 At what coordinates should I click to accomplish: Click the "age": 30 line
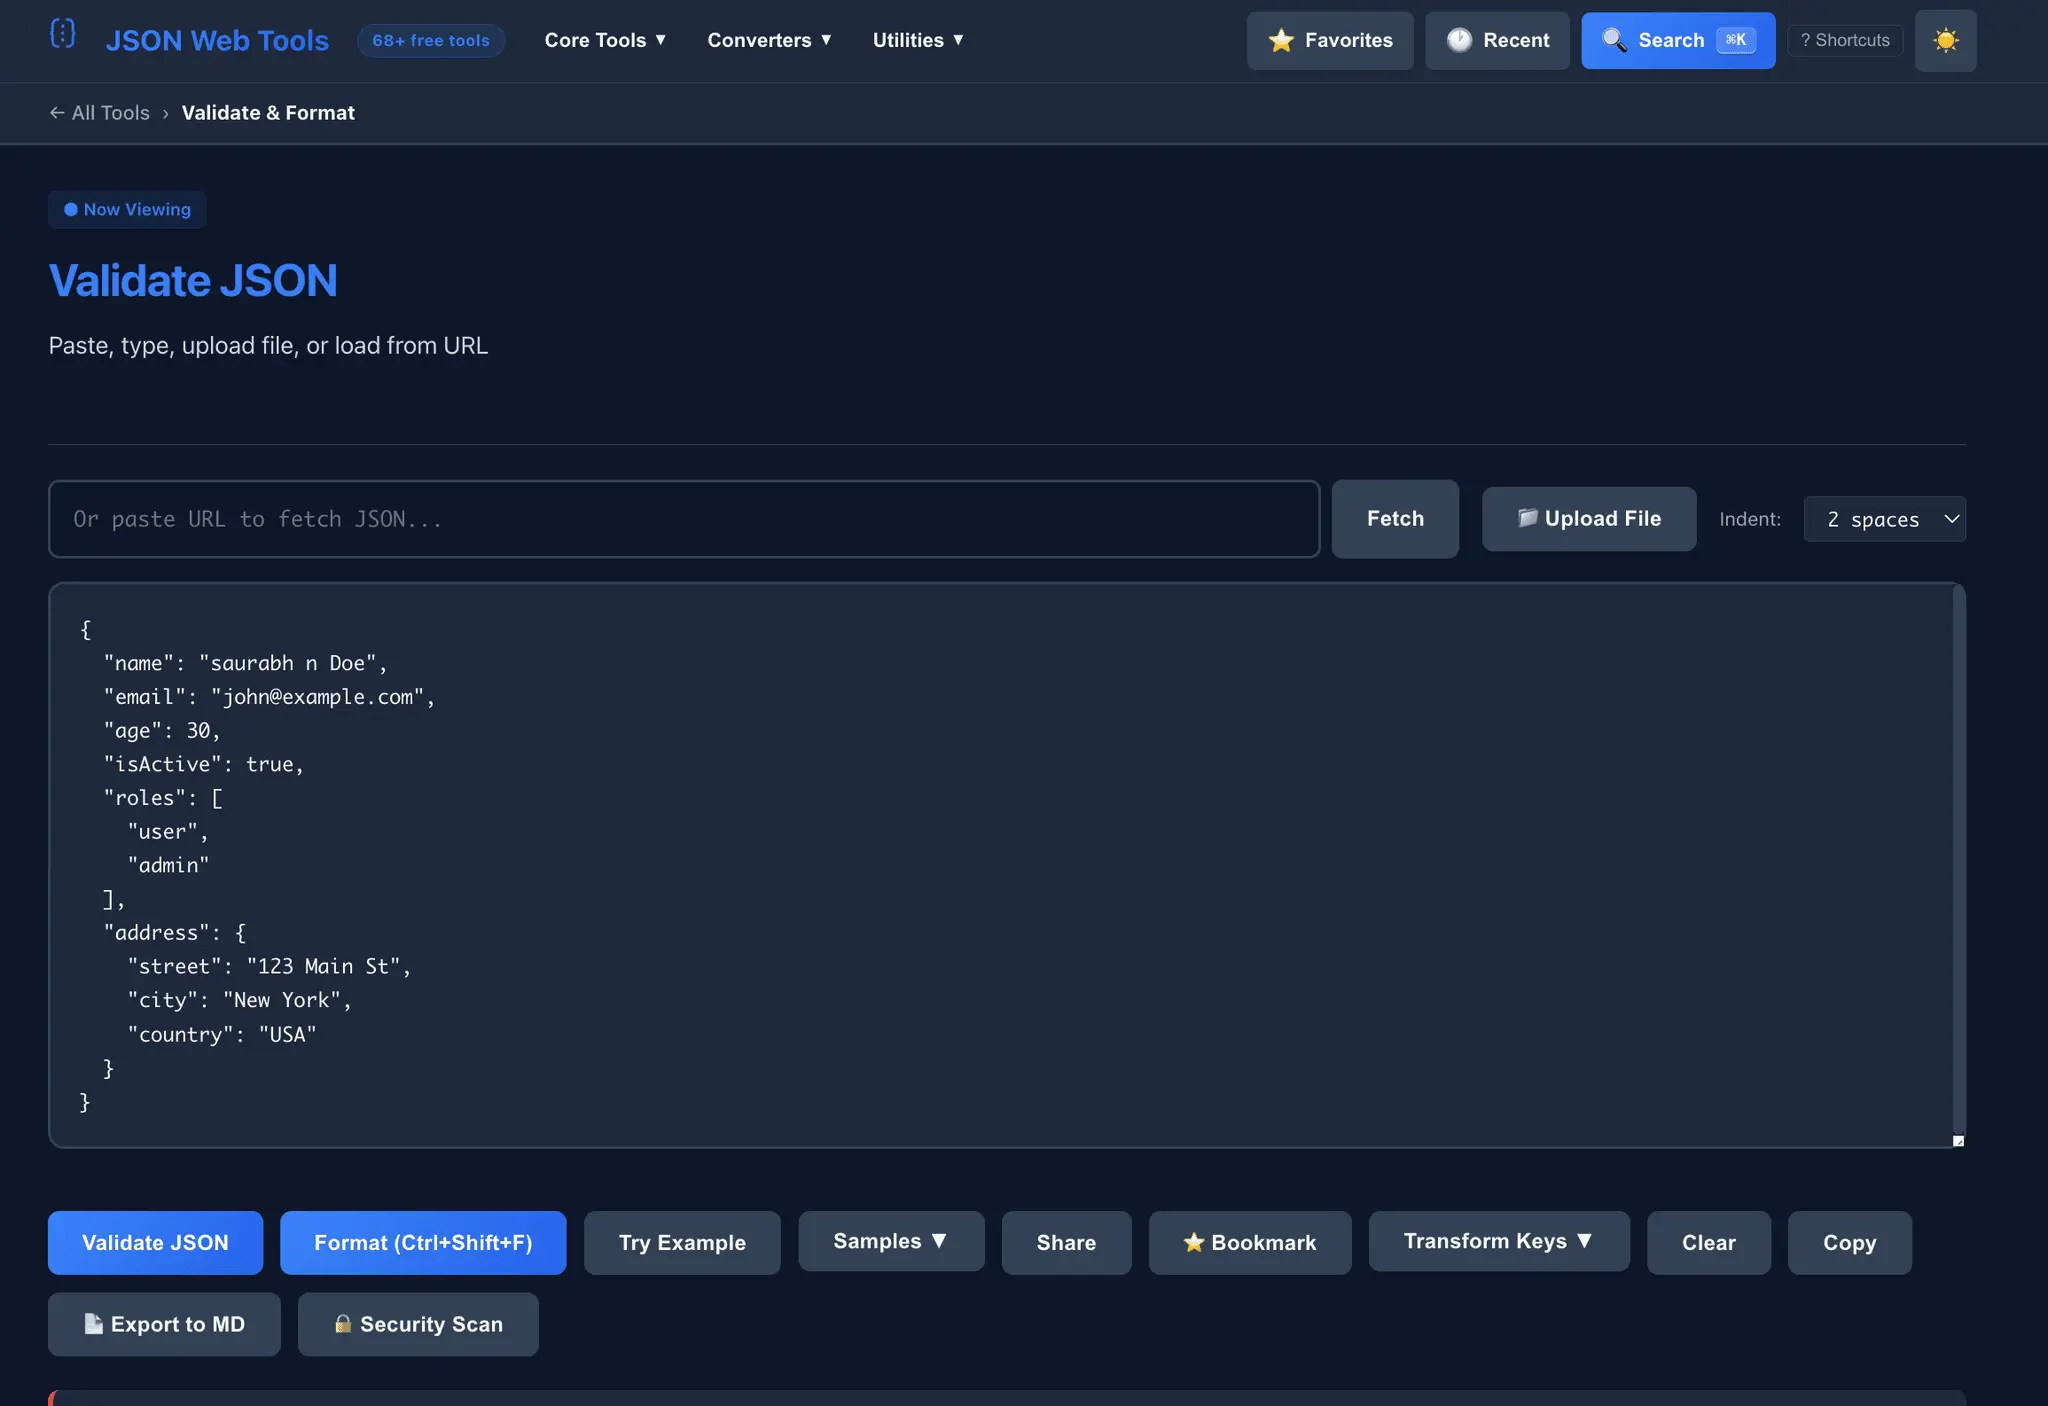pyautogui.click(x=161, y=731)
